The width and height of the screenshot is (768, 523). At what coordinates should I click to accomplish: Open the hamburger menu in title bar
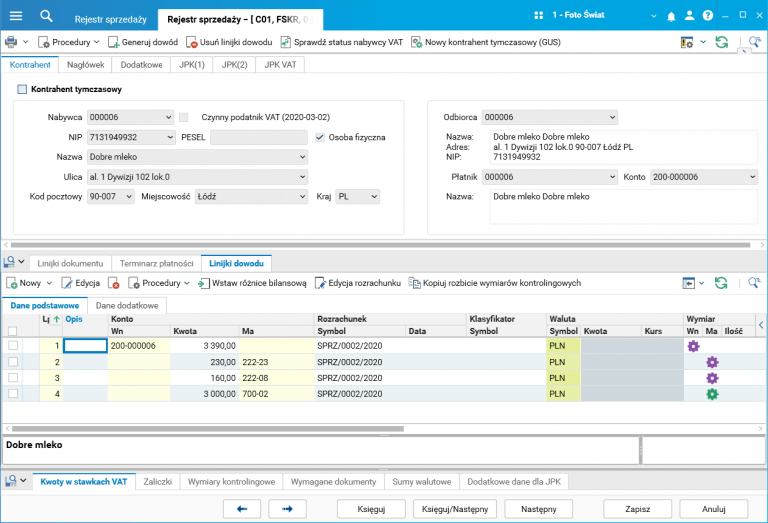[x=17, y=16]
